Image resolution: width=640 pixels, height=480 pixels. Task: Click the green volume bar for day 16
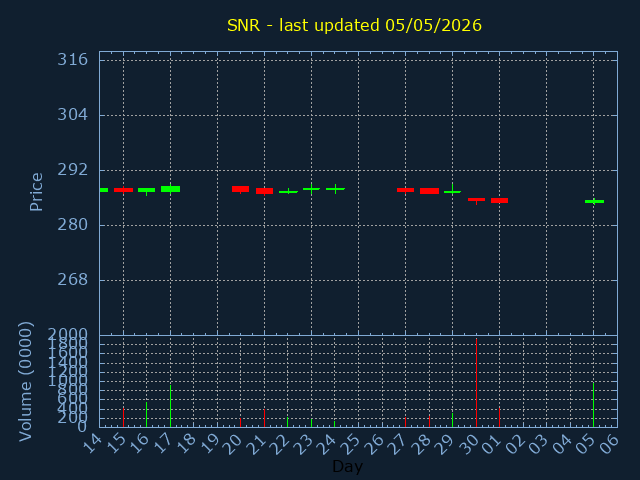[x=147, y=415]
